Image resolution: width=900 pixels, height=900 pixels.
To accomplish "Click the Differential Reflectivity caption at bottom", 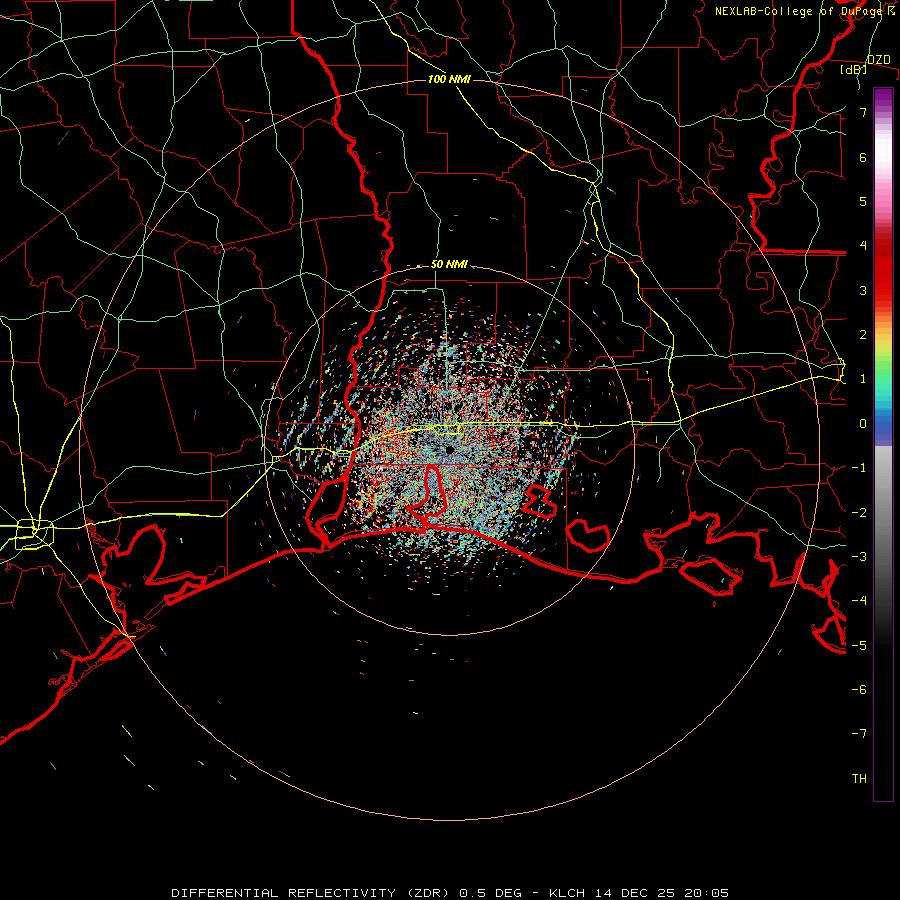I will 450,893.
